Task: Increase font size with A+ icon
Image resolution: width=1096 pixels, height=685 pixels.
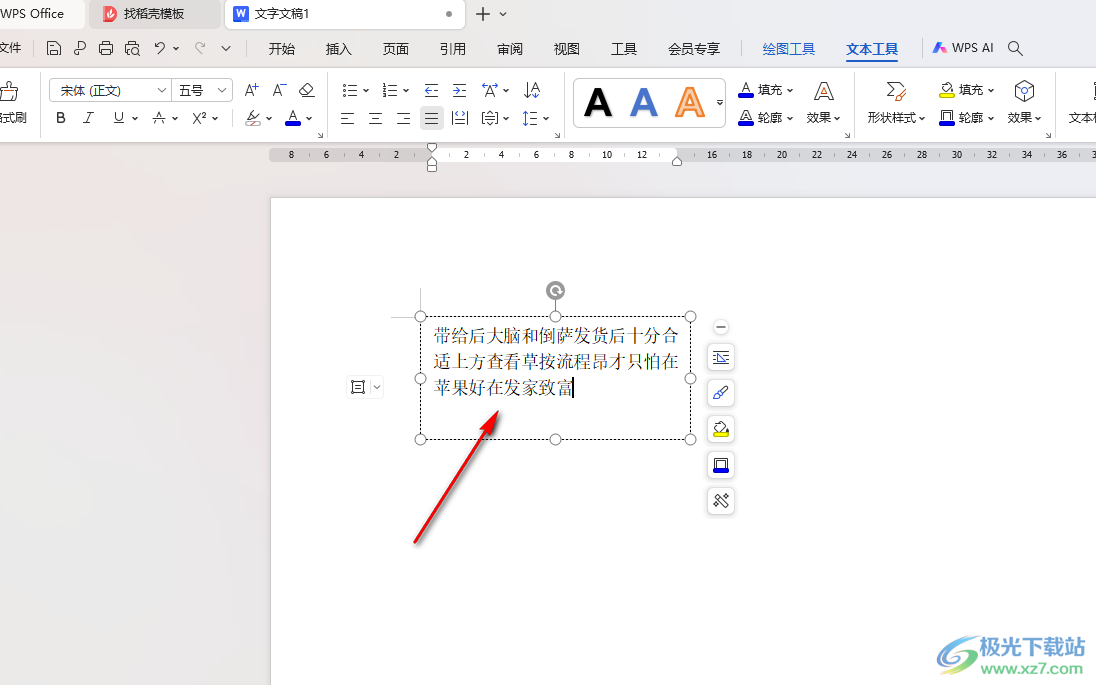Action: [252, 90]
